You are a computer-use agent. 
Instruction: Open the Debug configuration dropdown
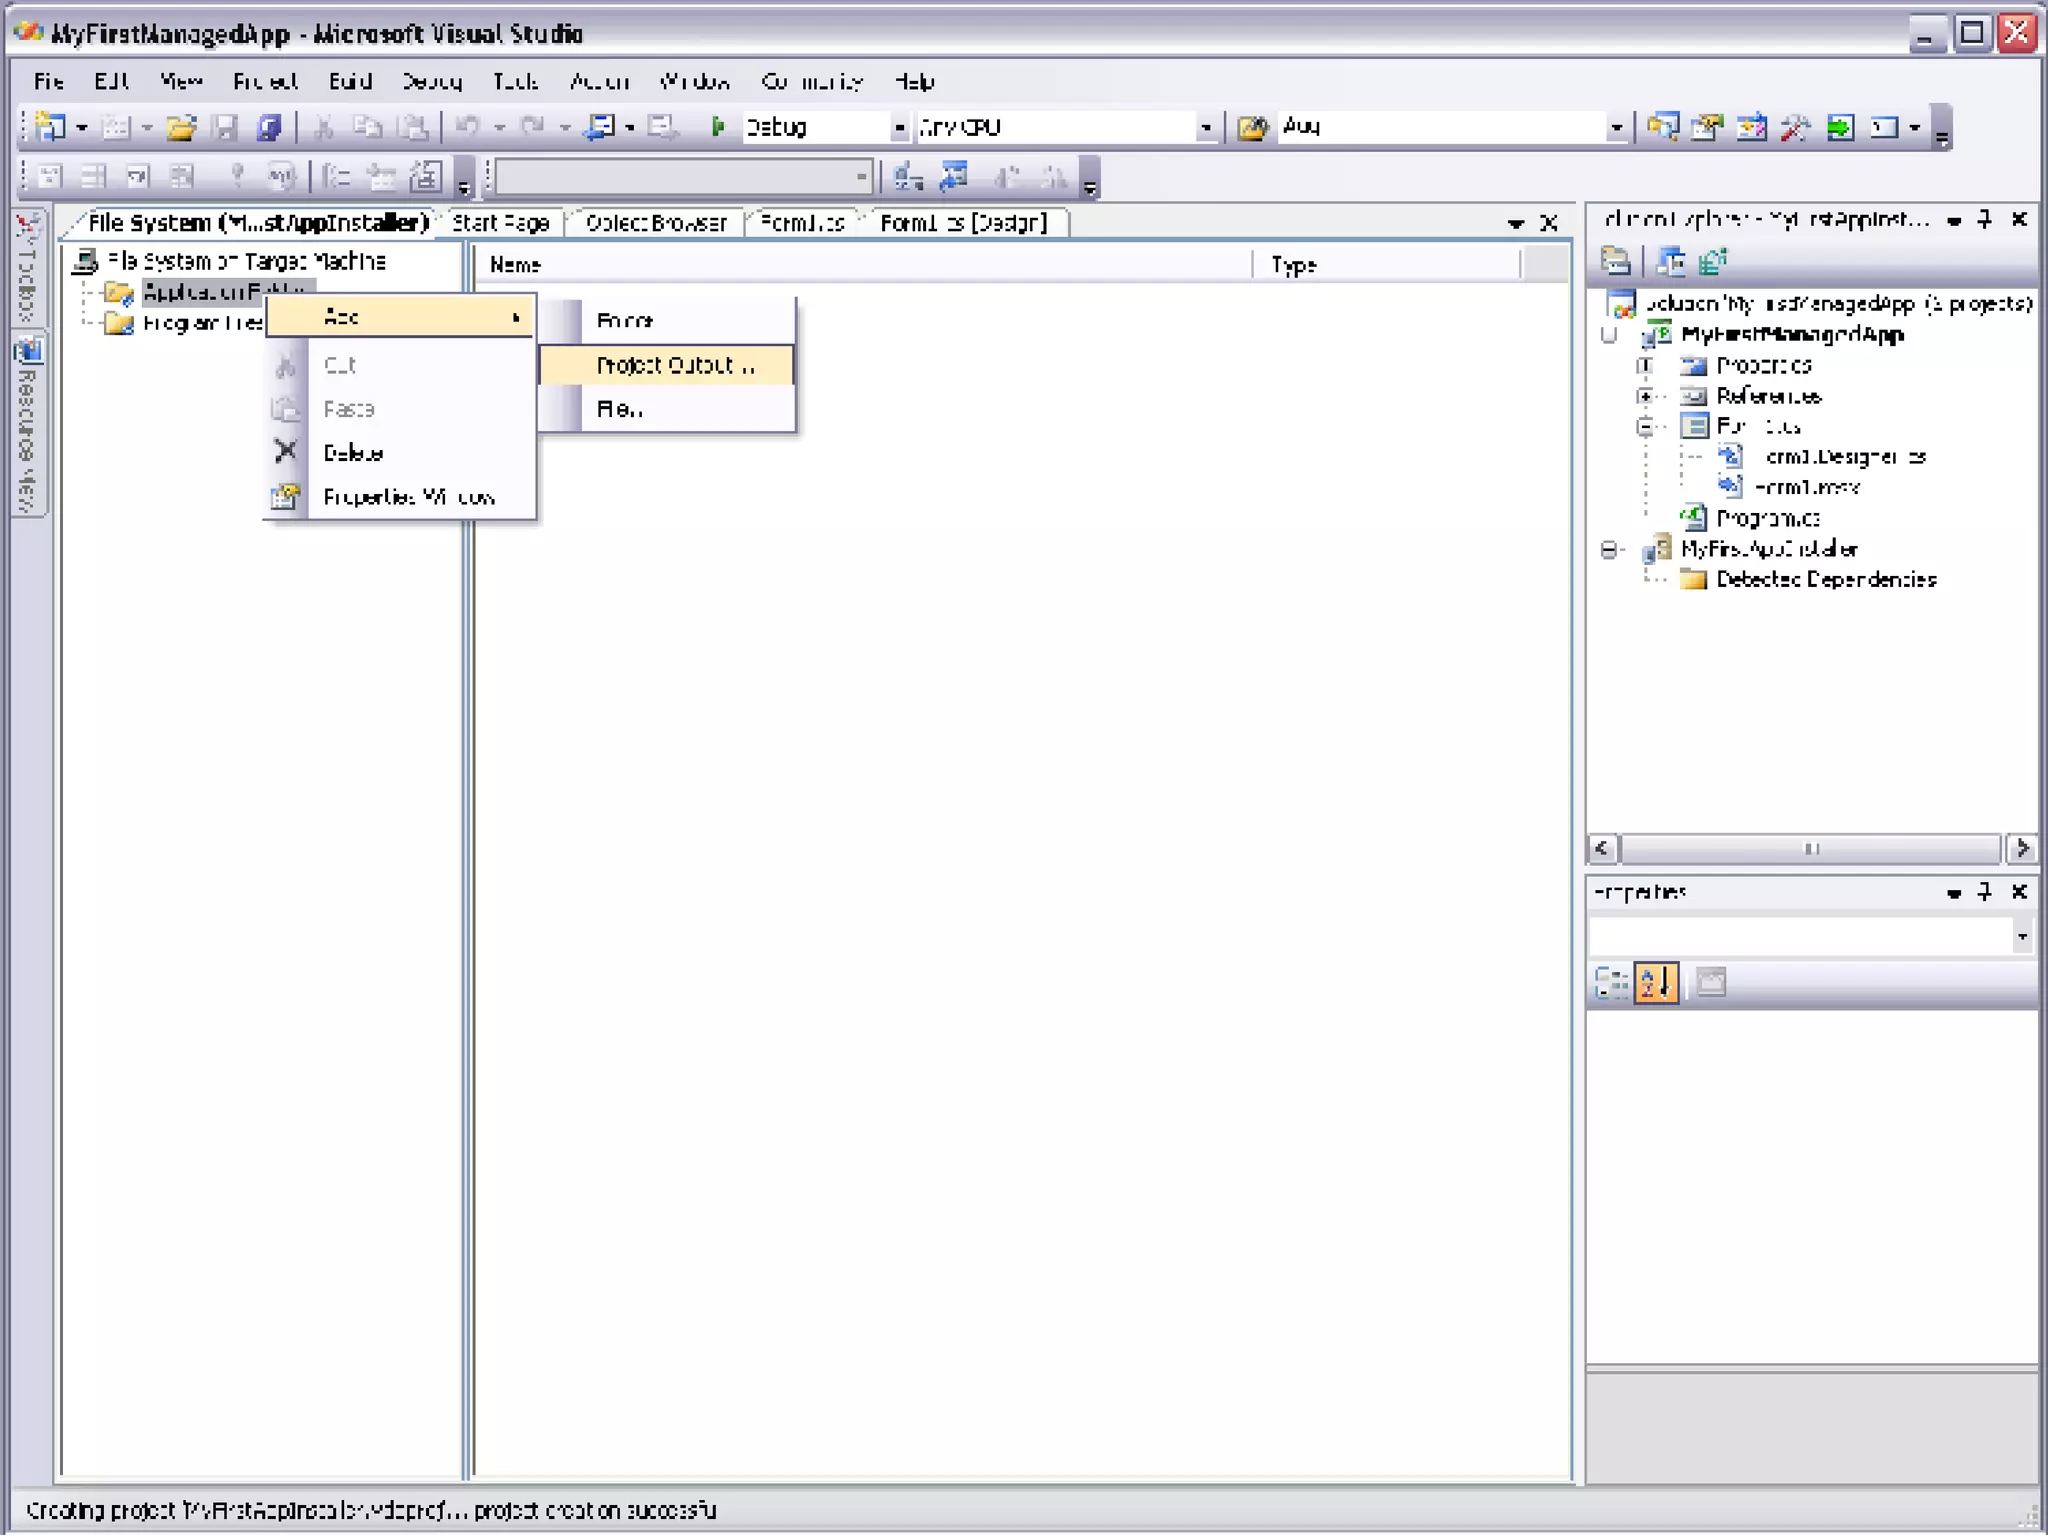(899, 127)
